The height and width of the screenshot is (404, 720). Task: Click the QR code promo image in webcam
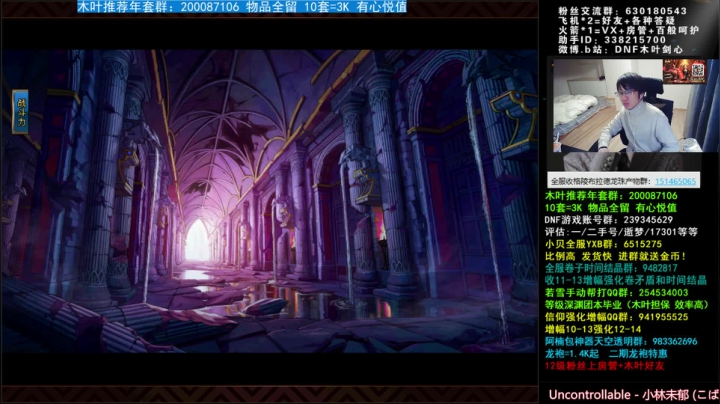tap(684, 71)
